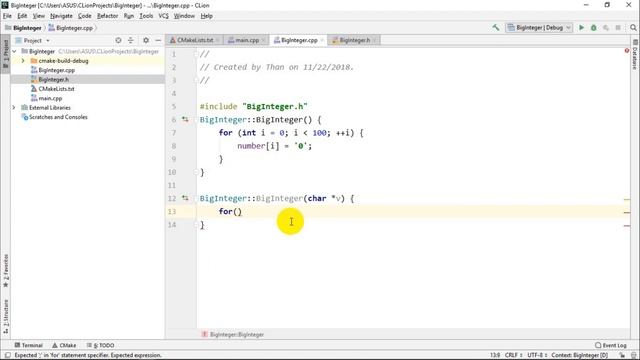Click UTF-8 encoding in status bar
640x360 pixels.
pos(537,356)
